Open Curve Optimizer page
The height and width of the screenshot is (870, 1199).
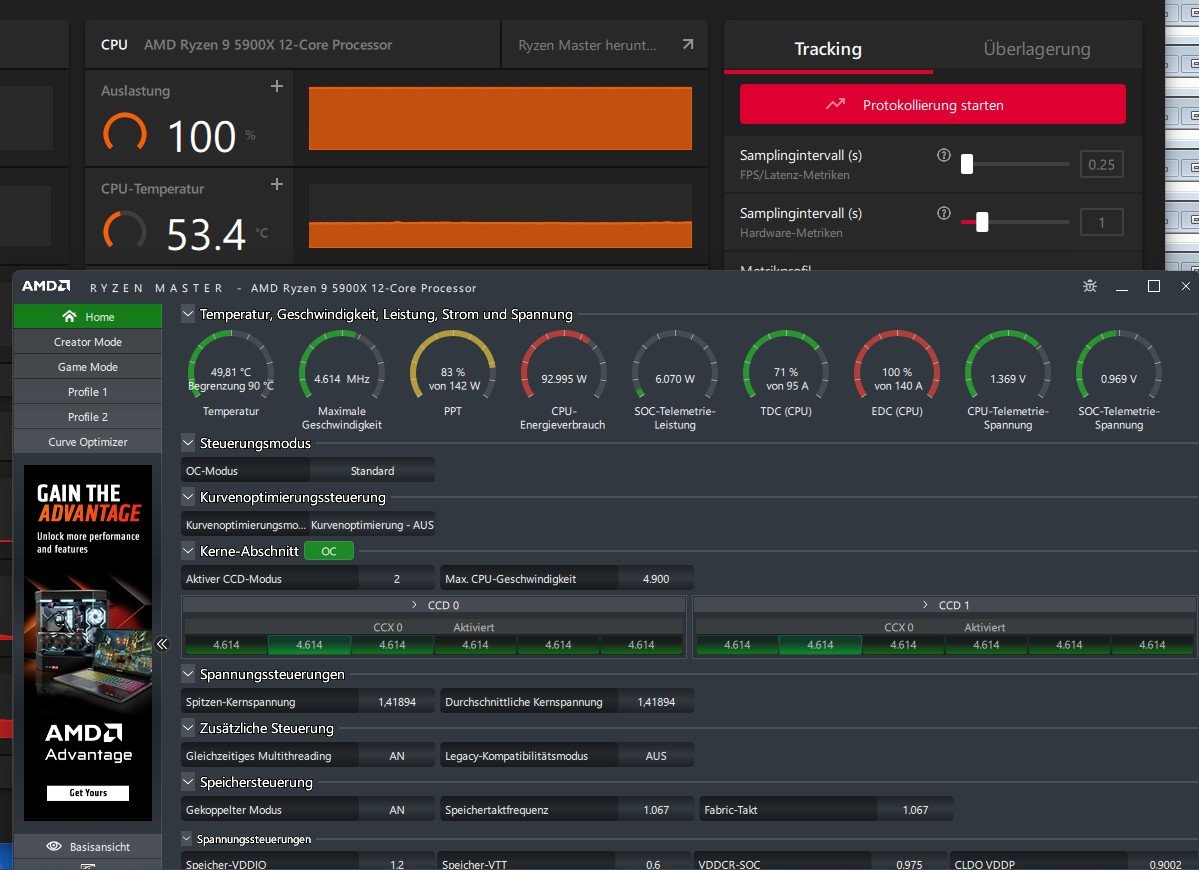pos(88,442)
